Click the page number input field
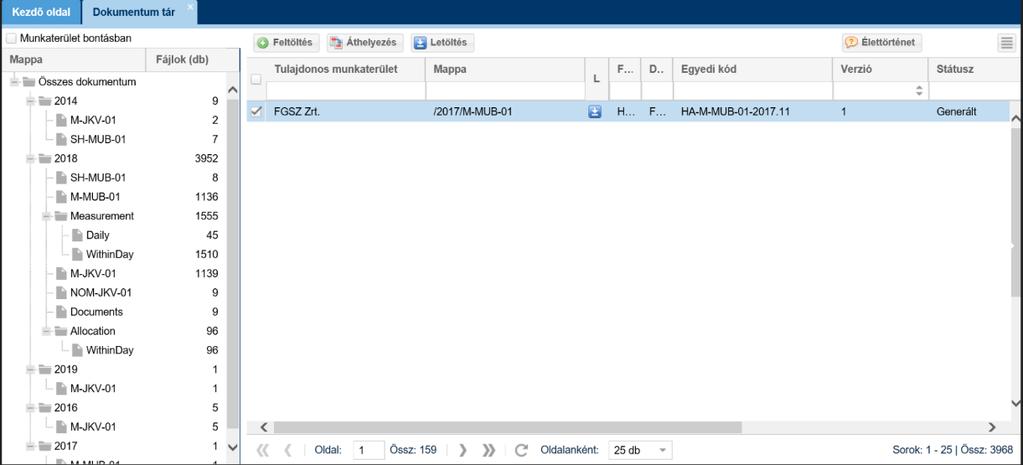1023x465 pixels. pos(369,450)
